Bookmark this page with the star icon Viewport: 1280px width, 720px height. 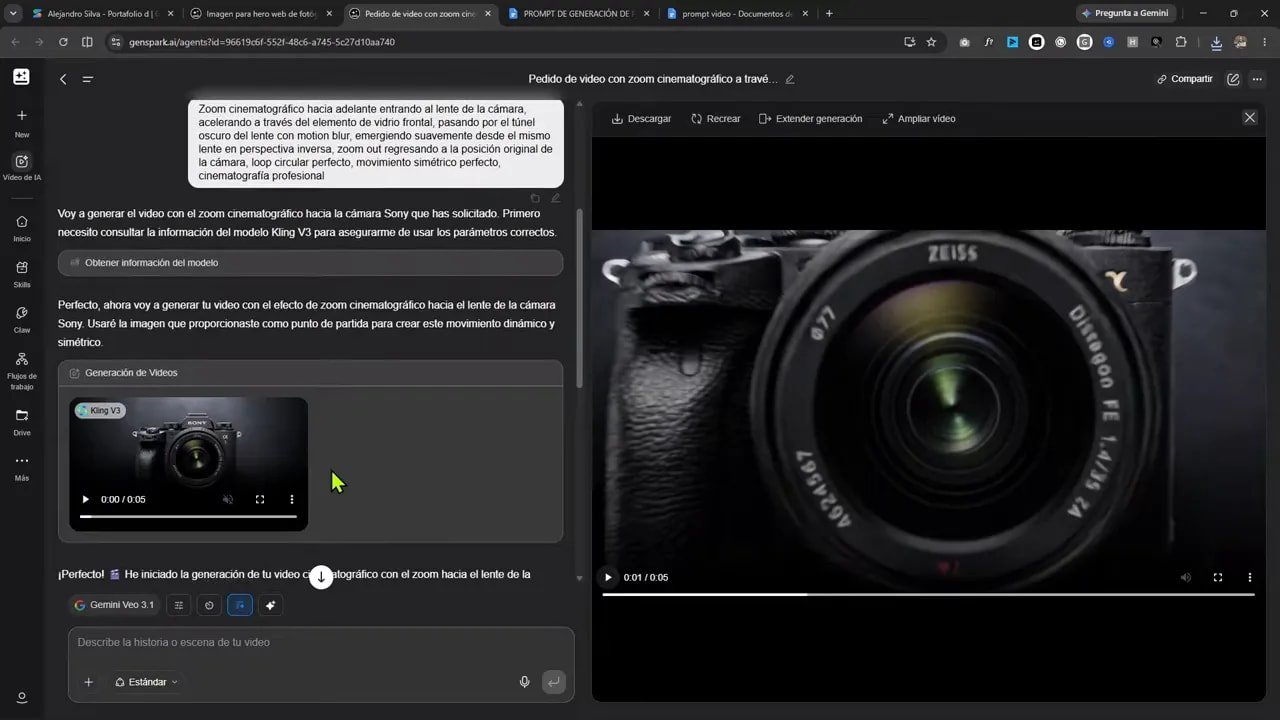[931, 42]
